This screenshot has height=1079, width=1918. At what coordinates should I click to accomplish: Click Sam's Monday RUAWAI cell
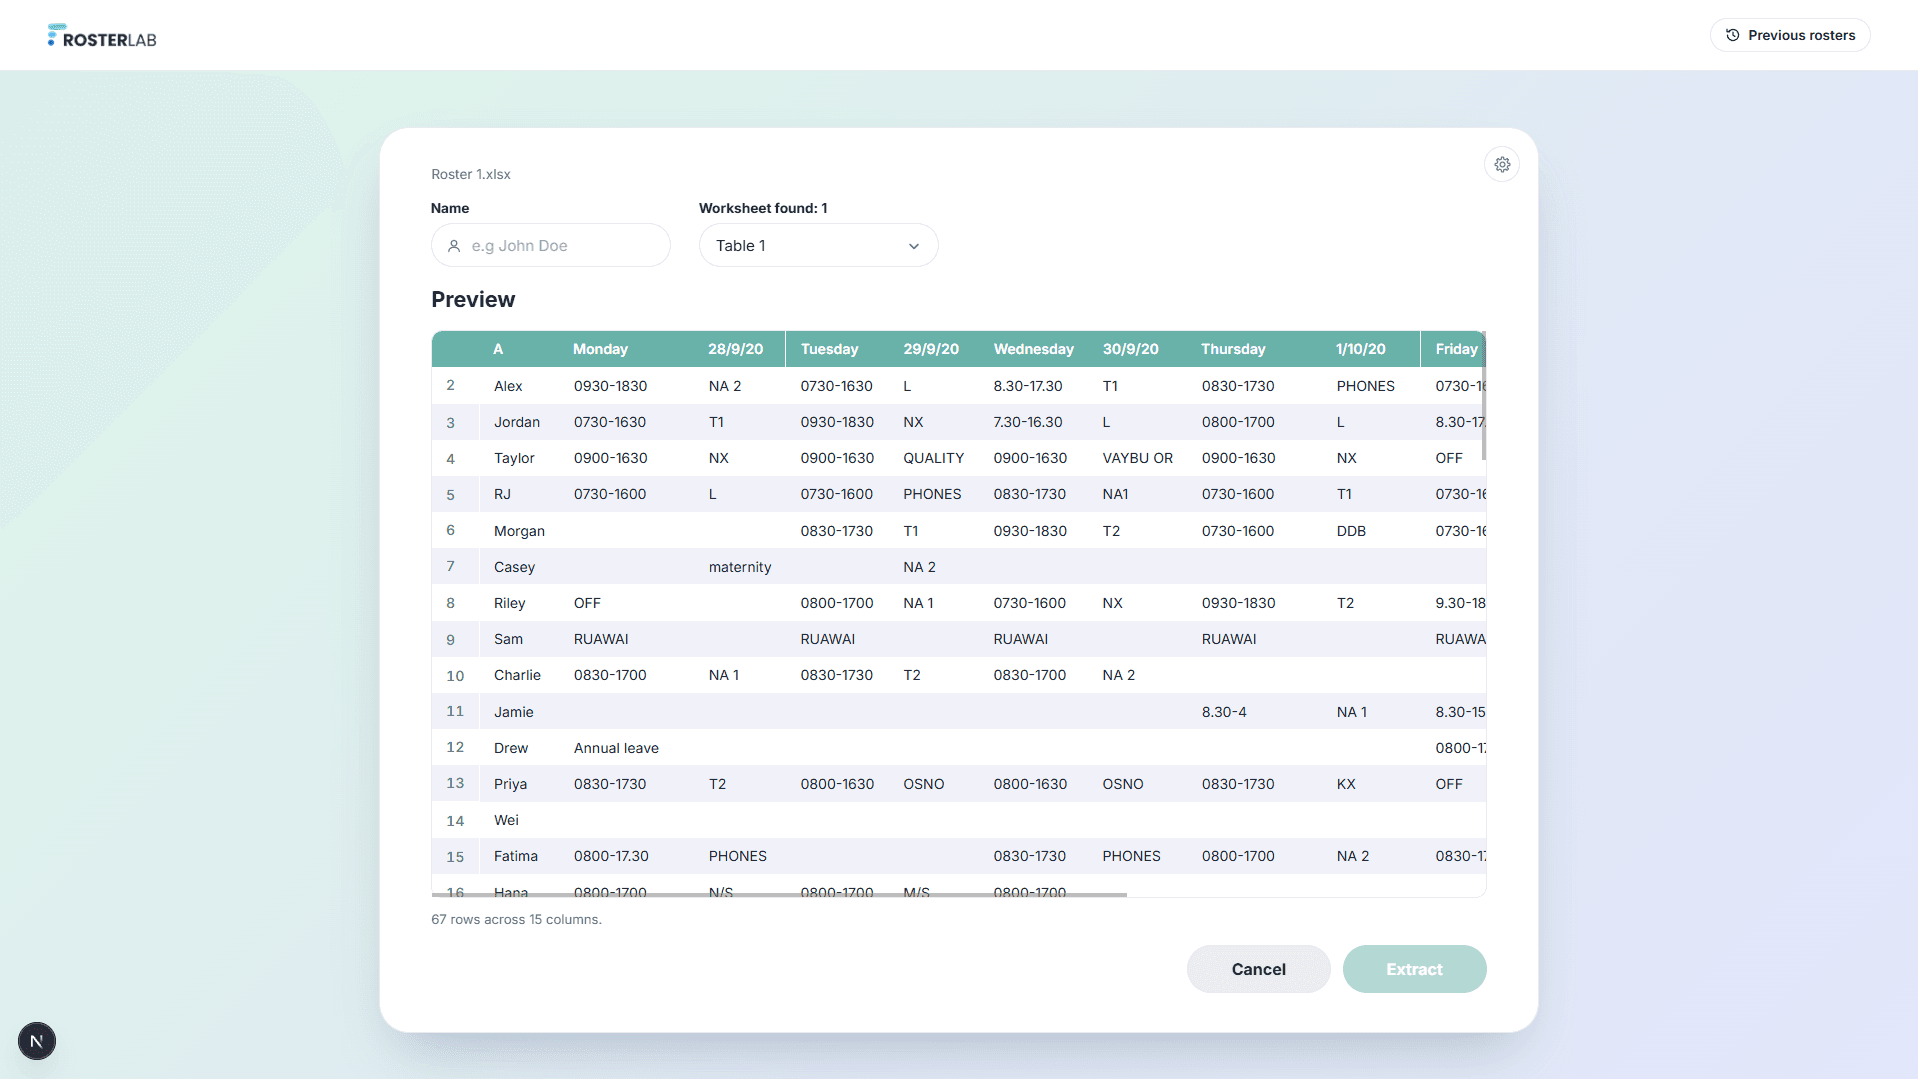tap(601, 639)
